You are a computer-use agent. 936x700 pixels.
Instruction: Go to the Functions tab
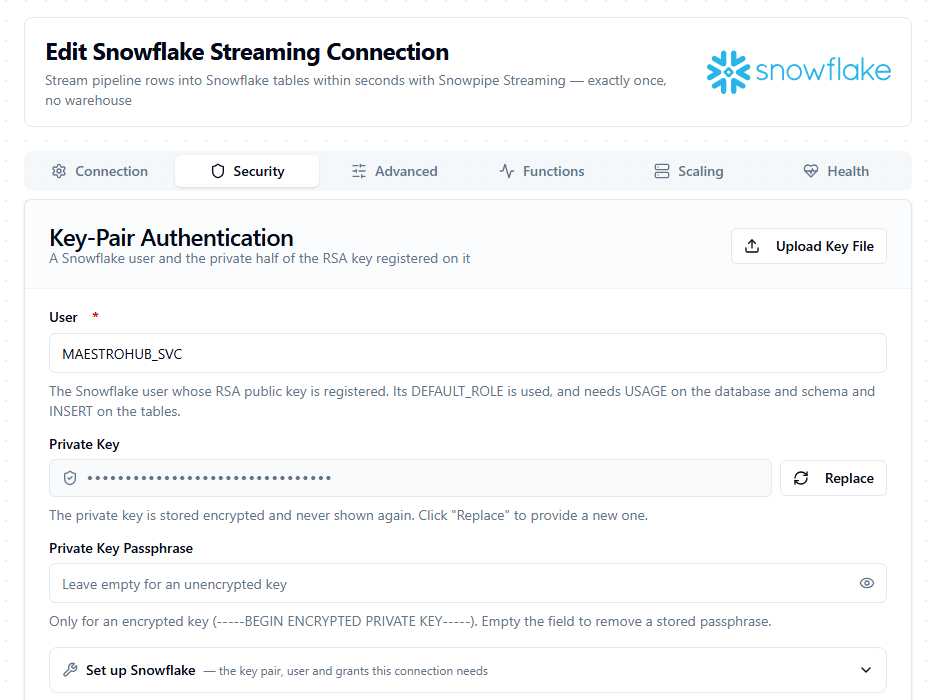(542, 171)
